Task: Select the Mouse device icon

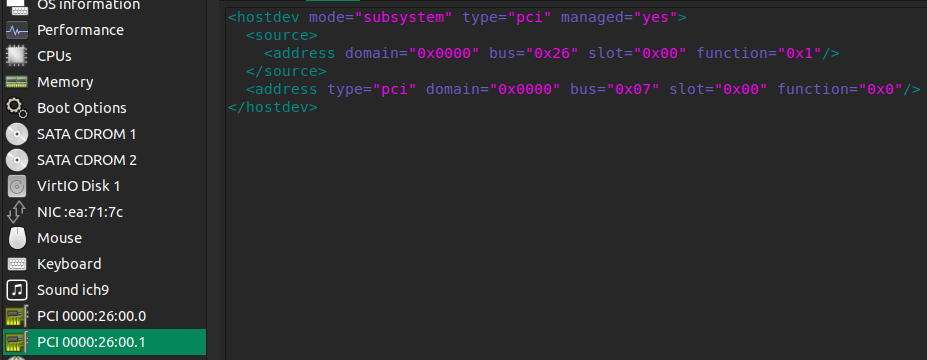Action: coord(17,238)
